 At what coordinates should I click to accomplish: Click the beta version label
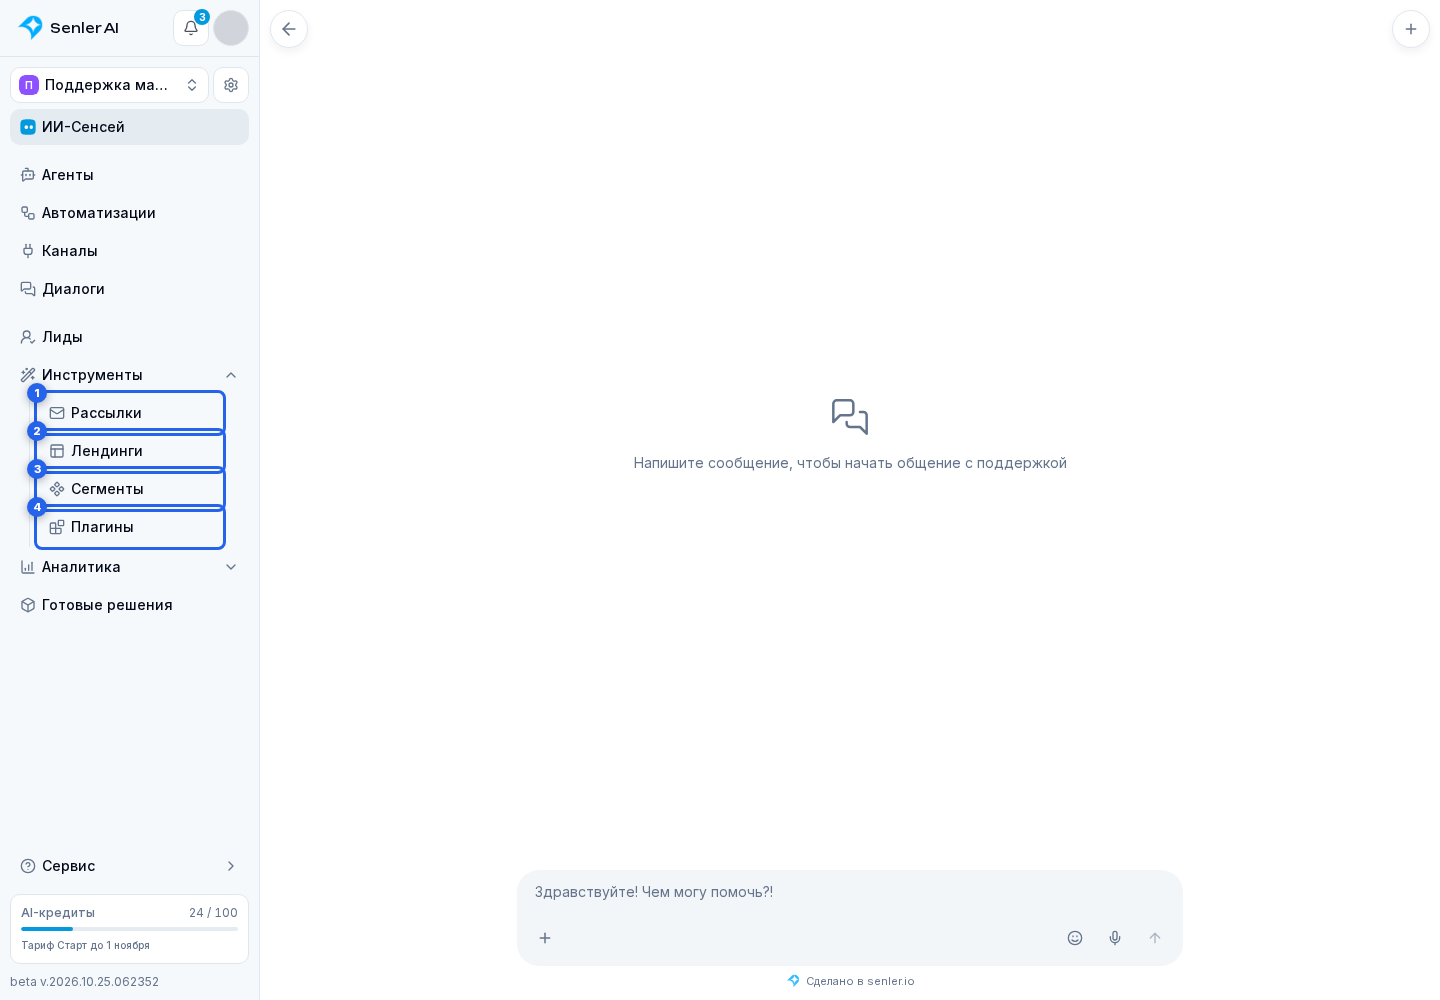coord(84,982)
